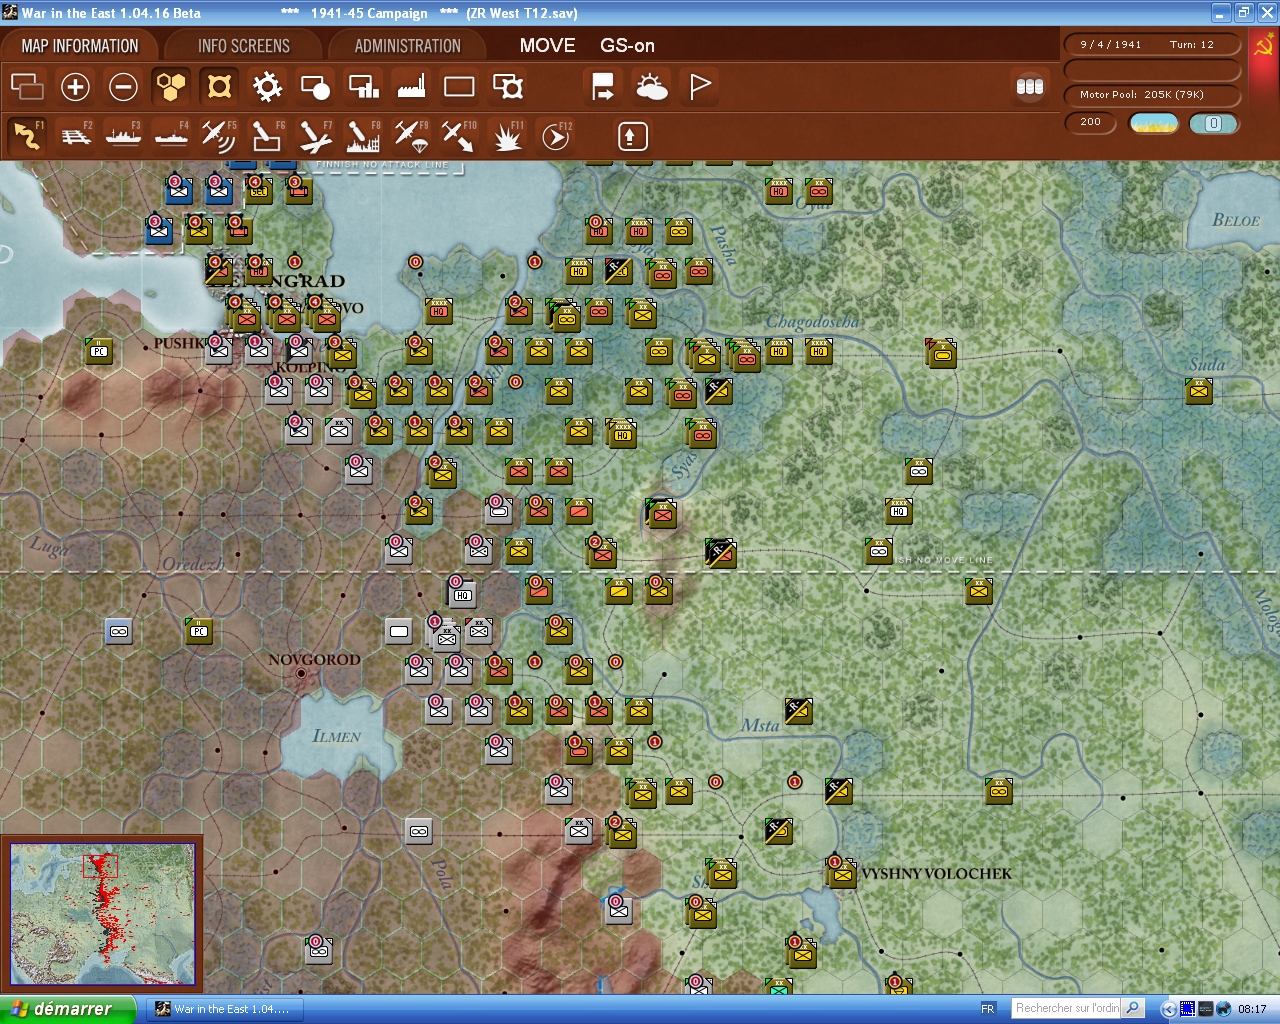The image size is (1280, 1024).
Task: Click the date and turn display
Action: (1151, 45)
